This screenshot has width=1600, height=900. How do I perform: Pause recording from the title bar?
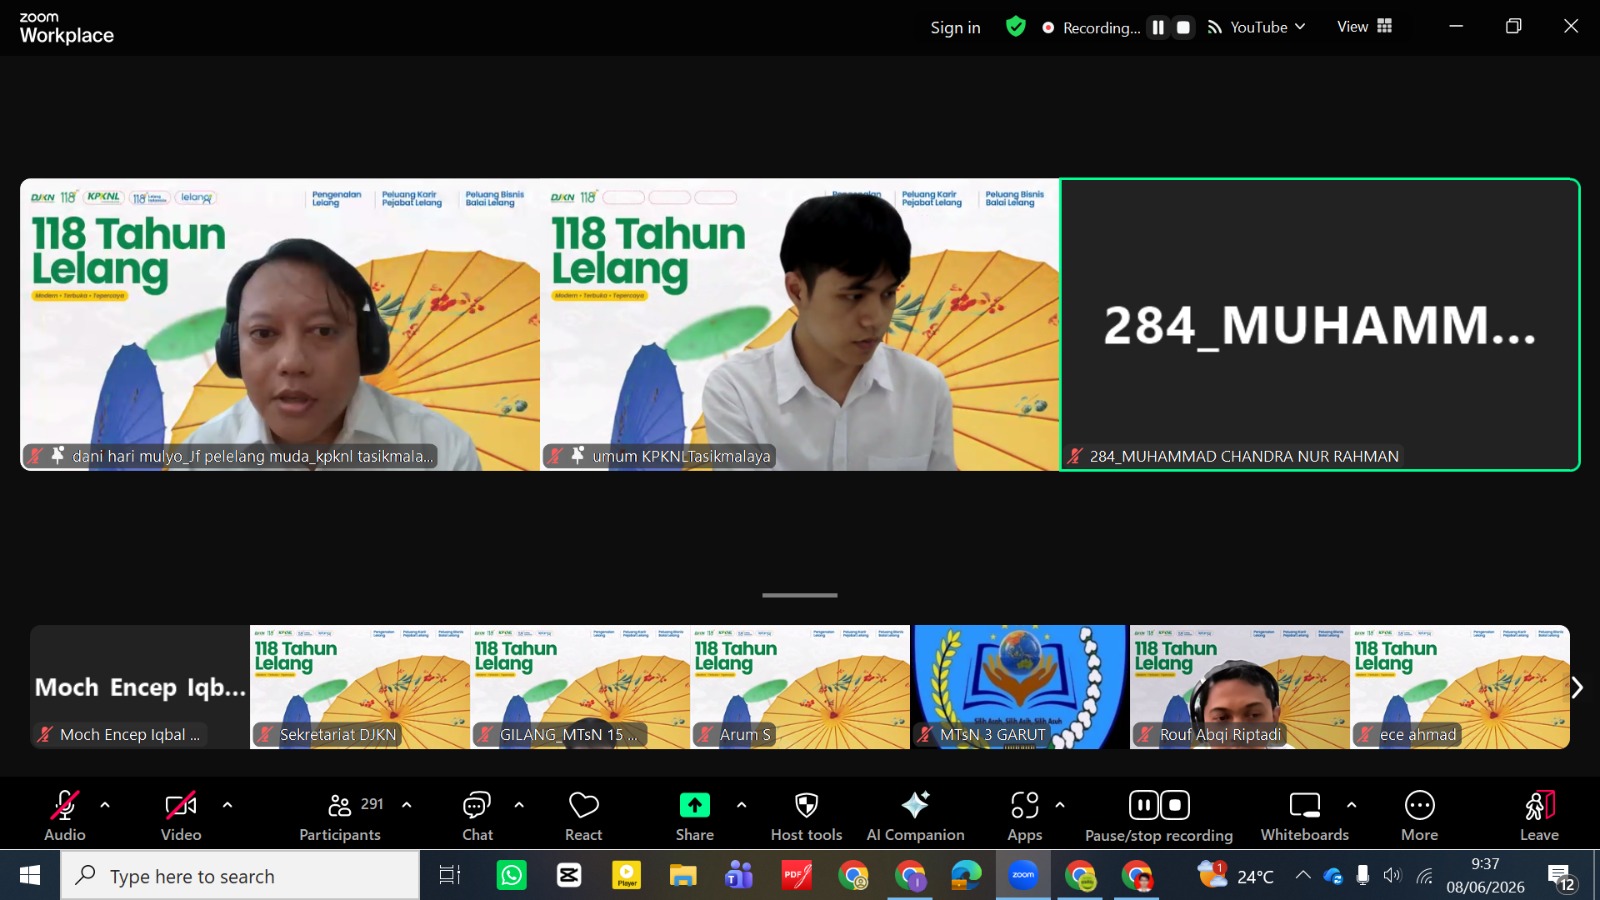tap(1158, 28)
